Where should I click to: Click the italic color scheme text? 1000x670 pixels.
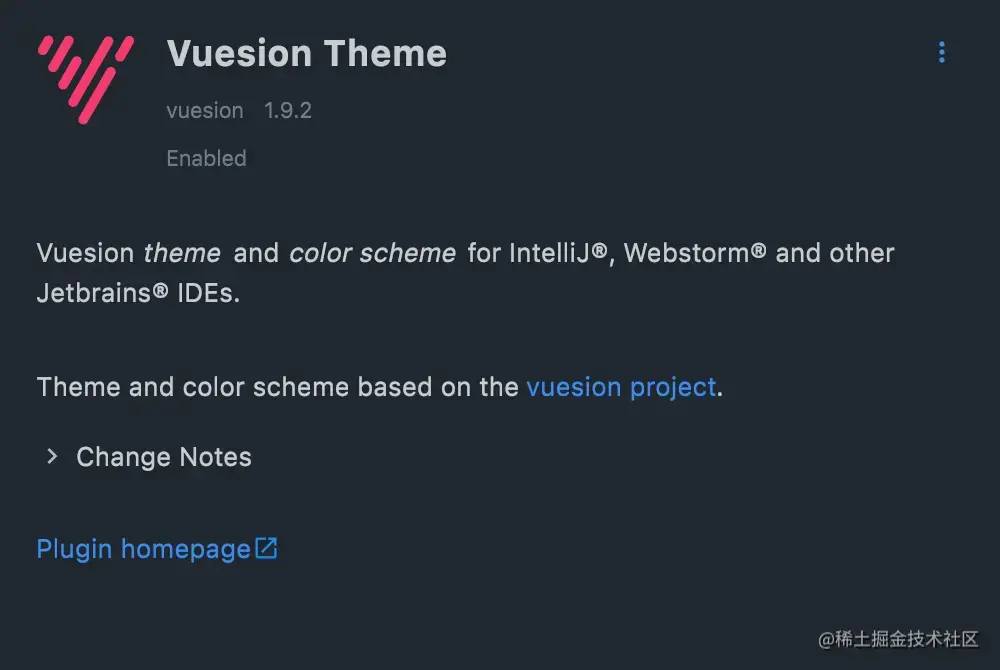coord(372,253)
